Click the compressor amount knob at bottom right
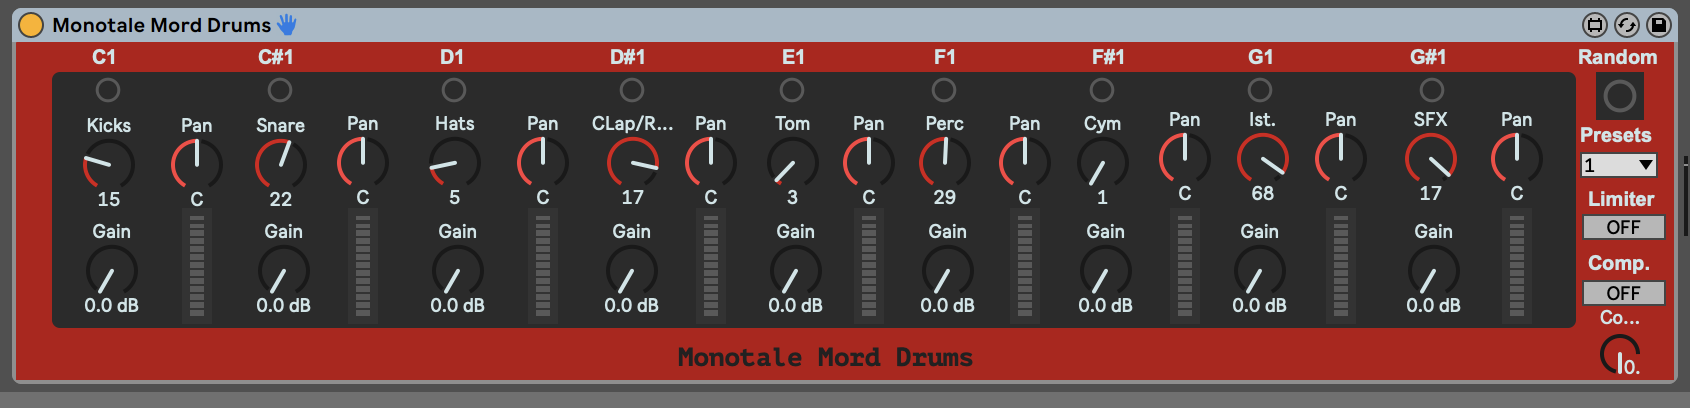 [1619, 354]
